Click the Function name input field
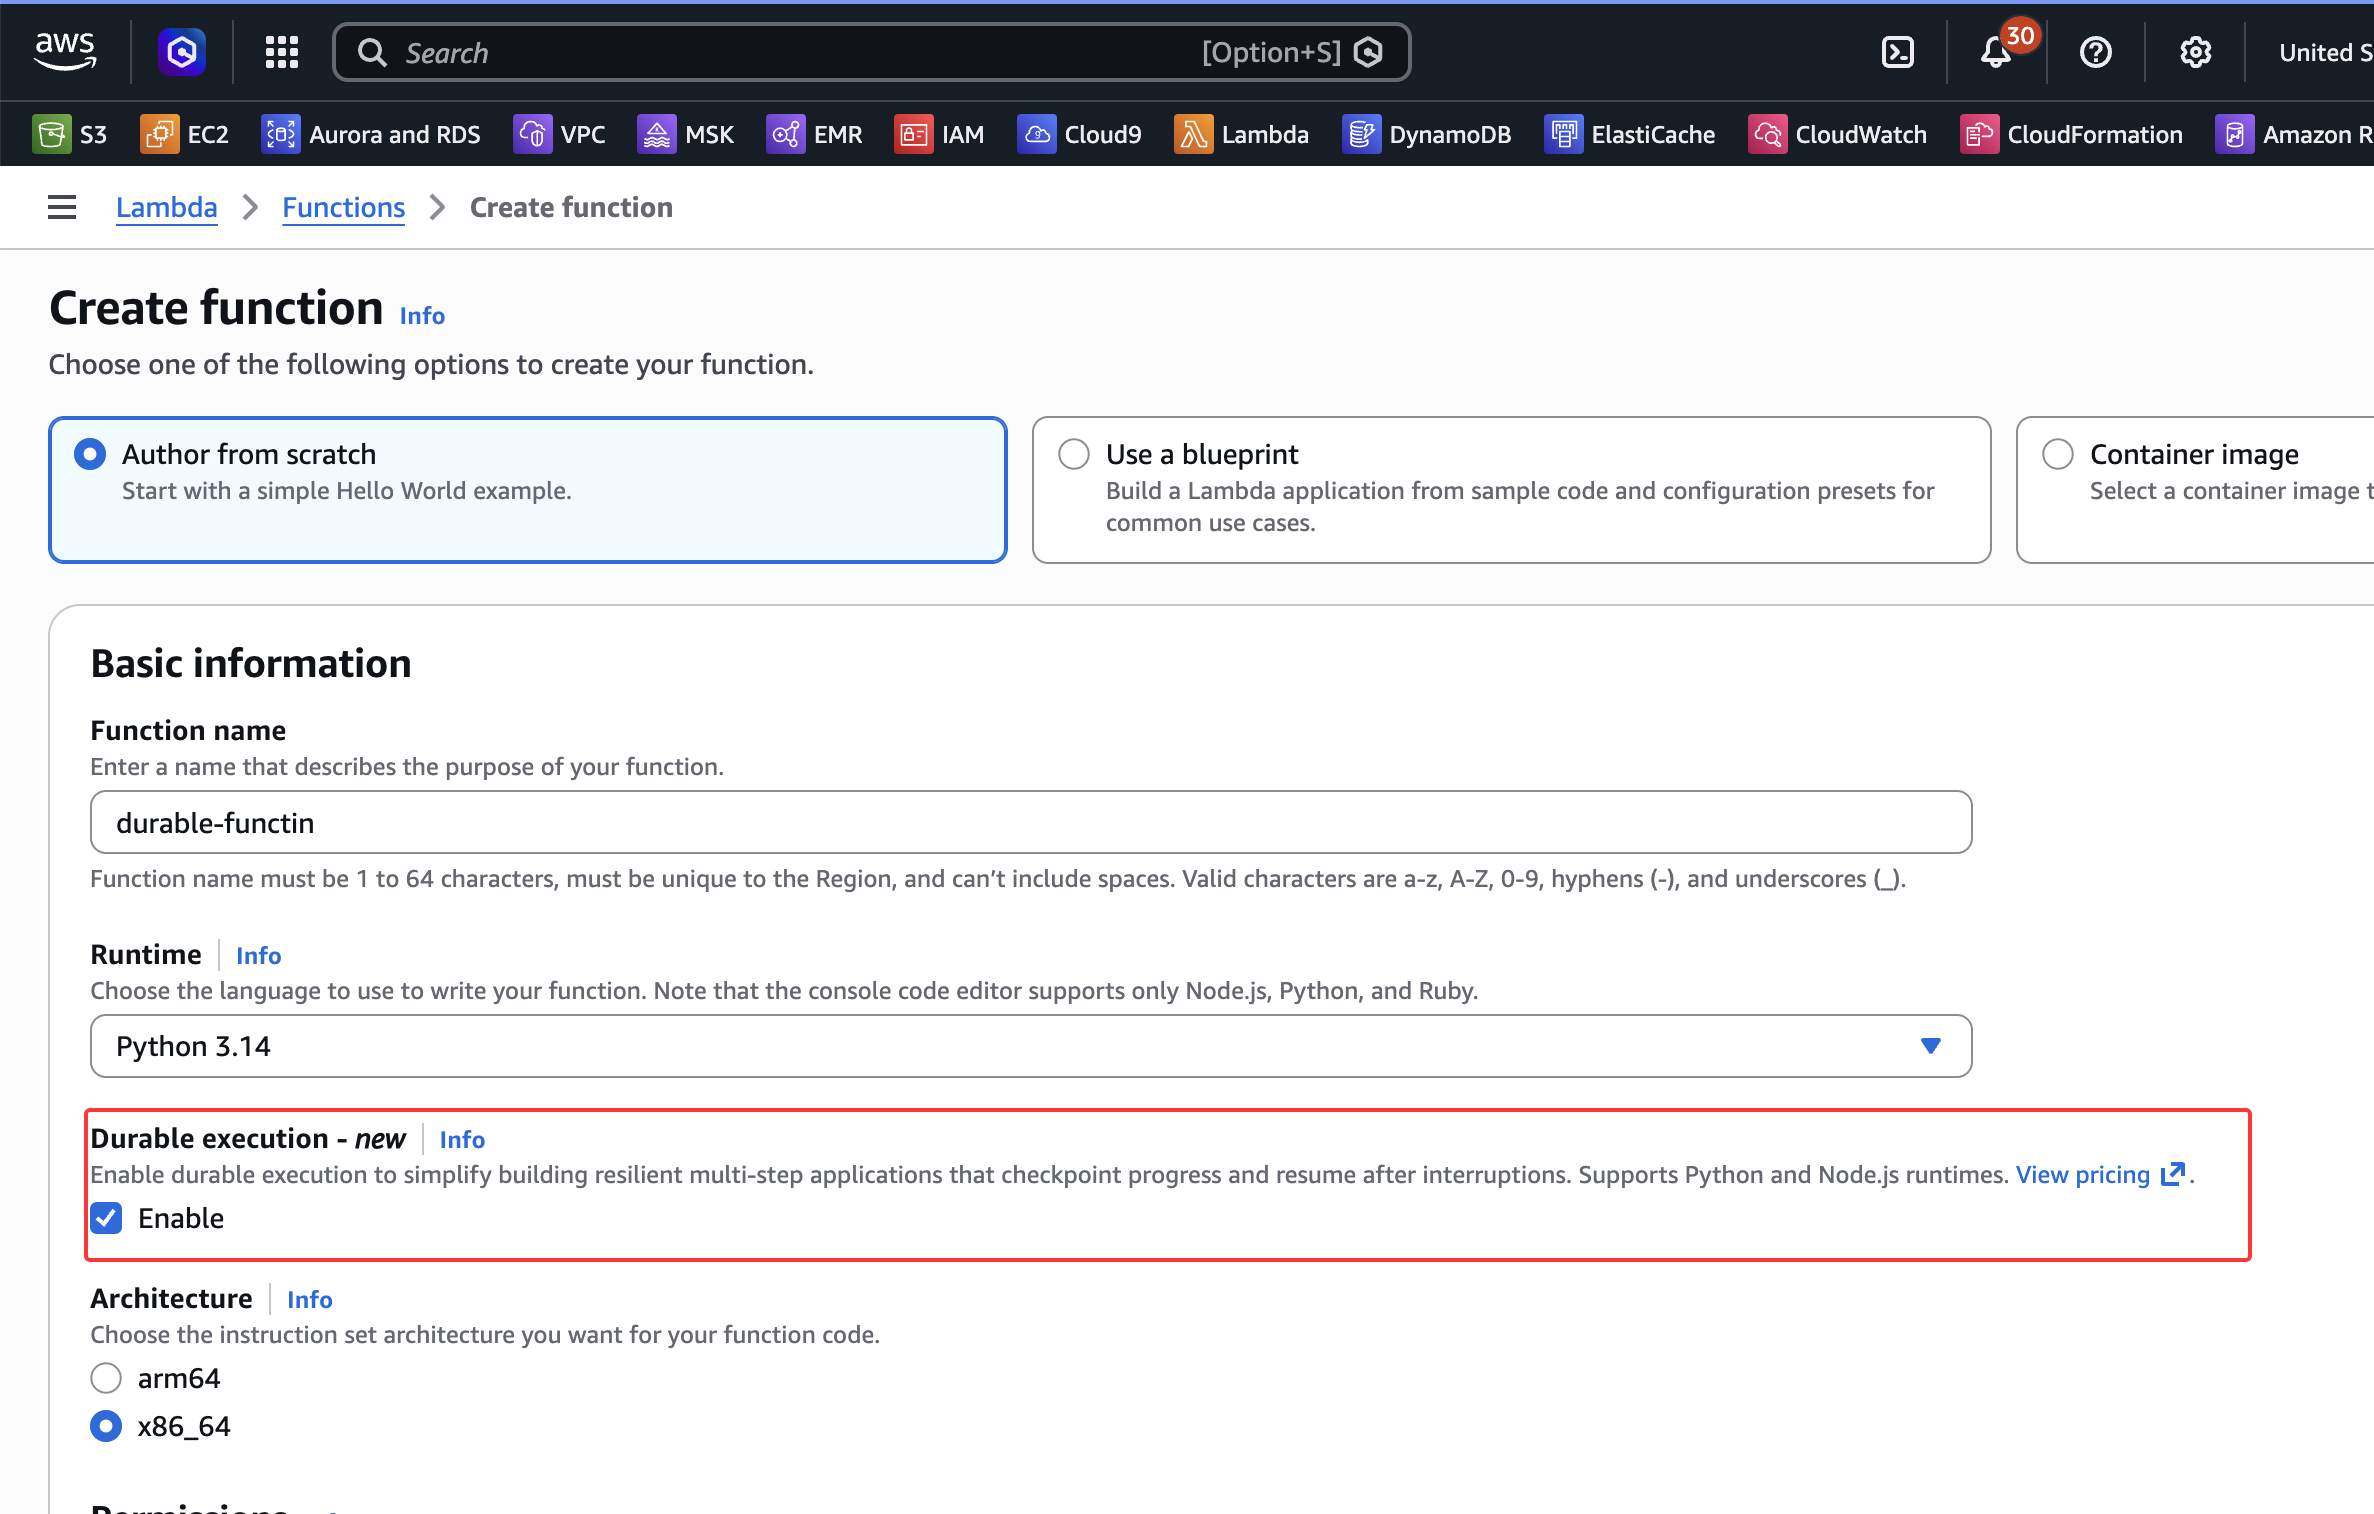 [x=1030, y=822]
